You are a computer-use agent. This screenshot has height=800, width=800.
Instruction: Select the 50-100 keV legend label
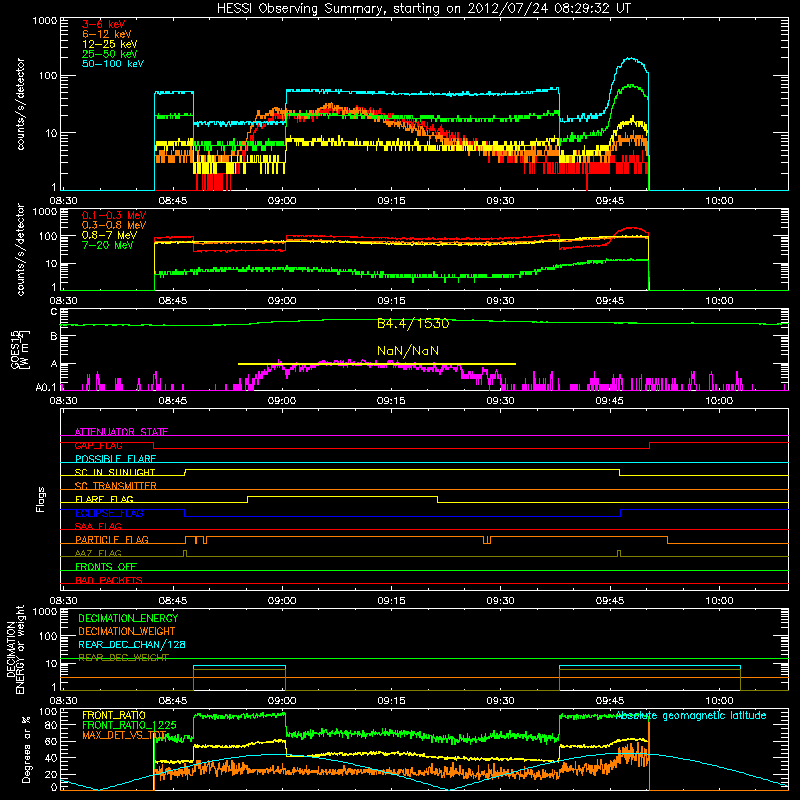point(113,64)
